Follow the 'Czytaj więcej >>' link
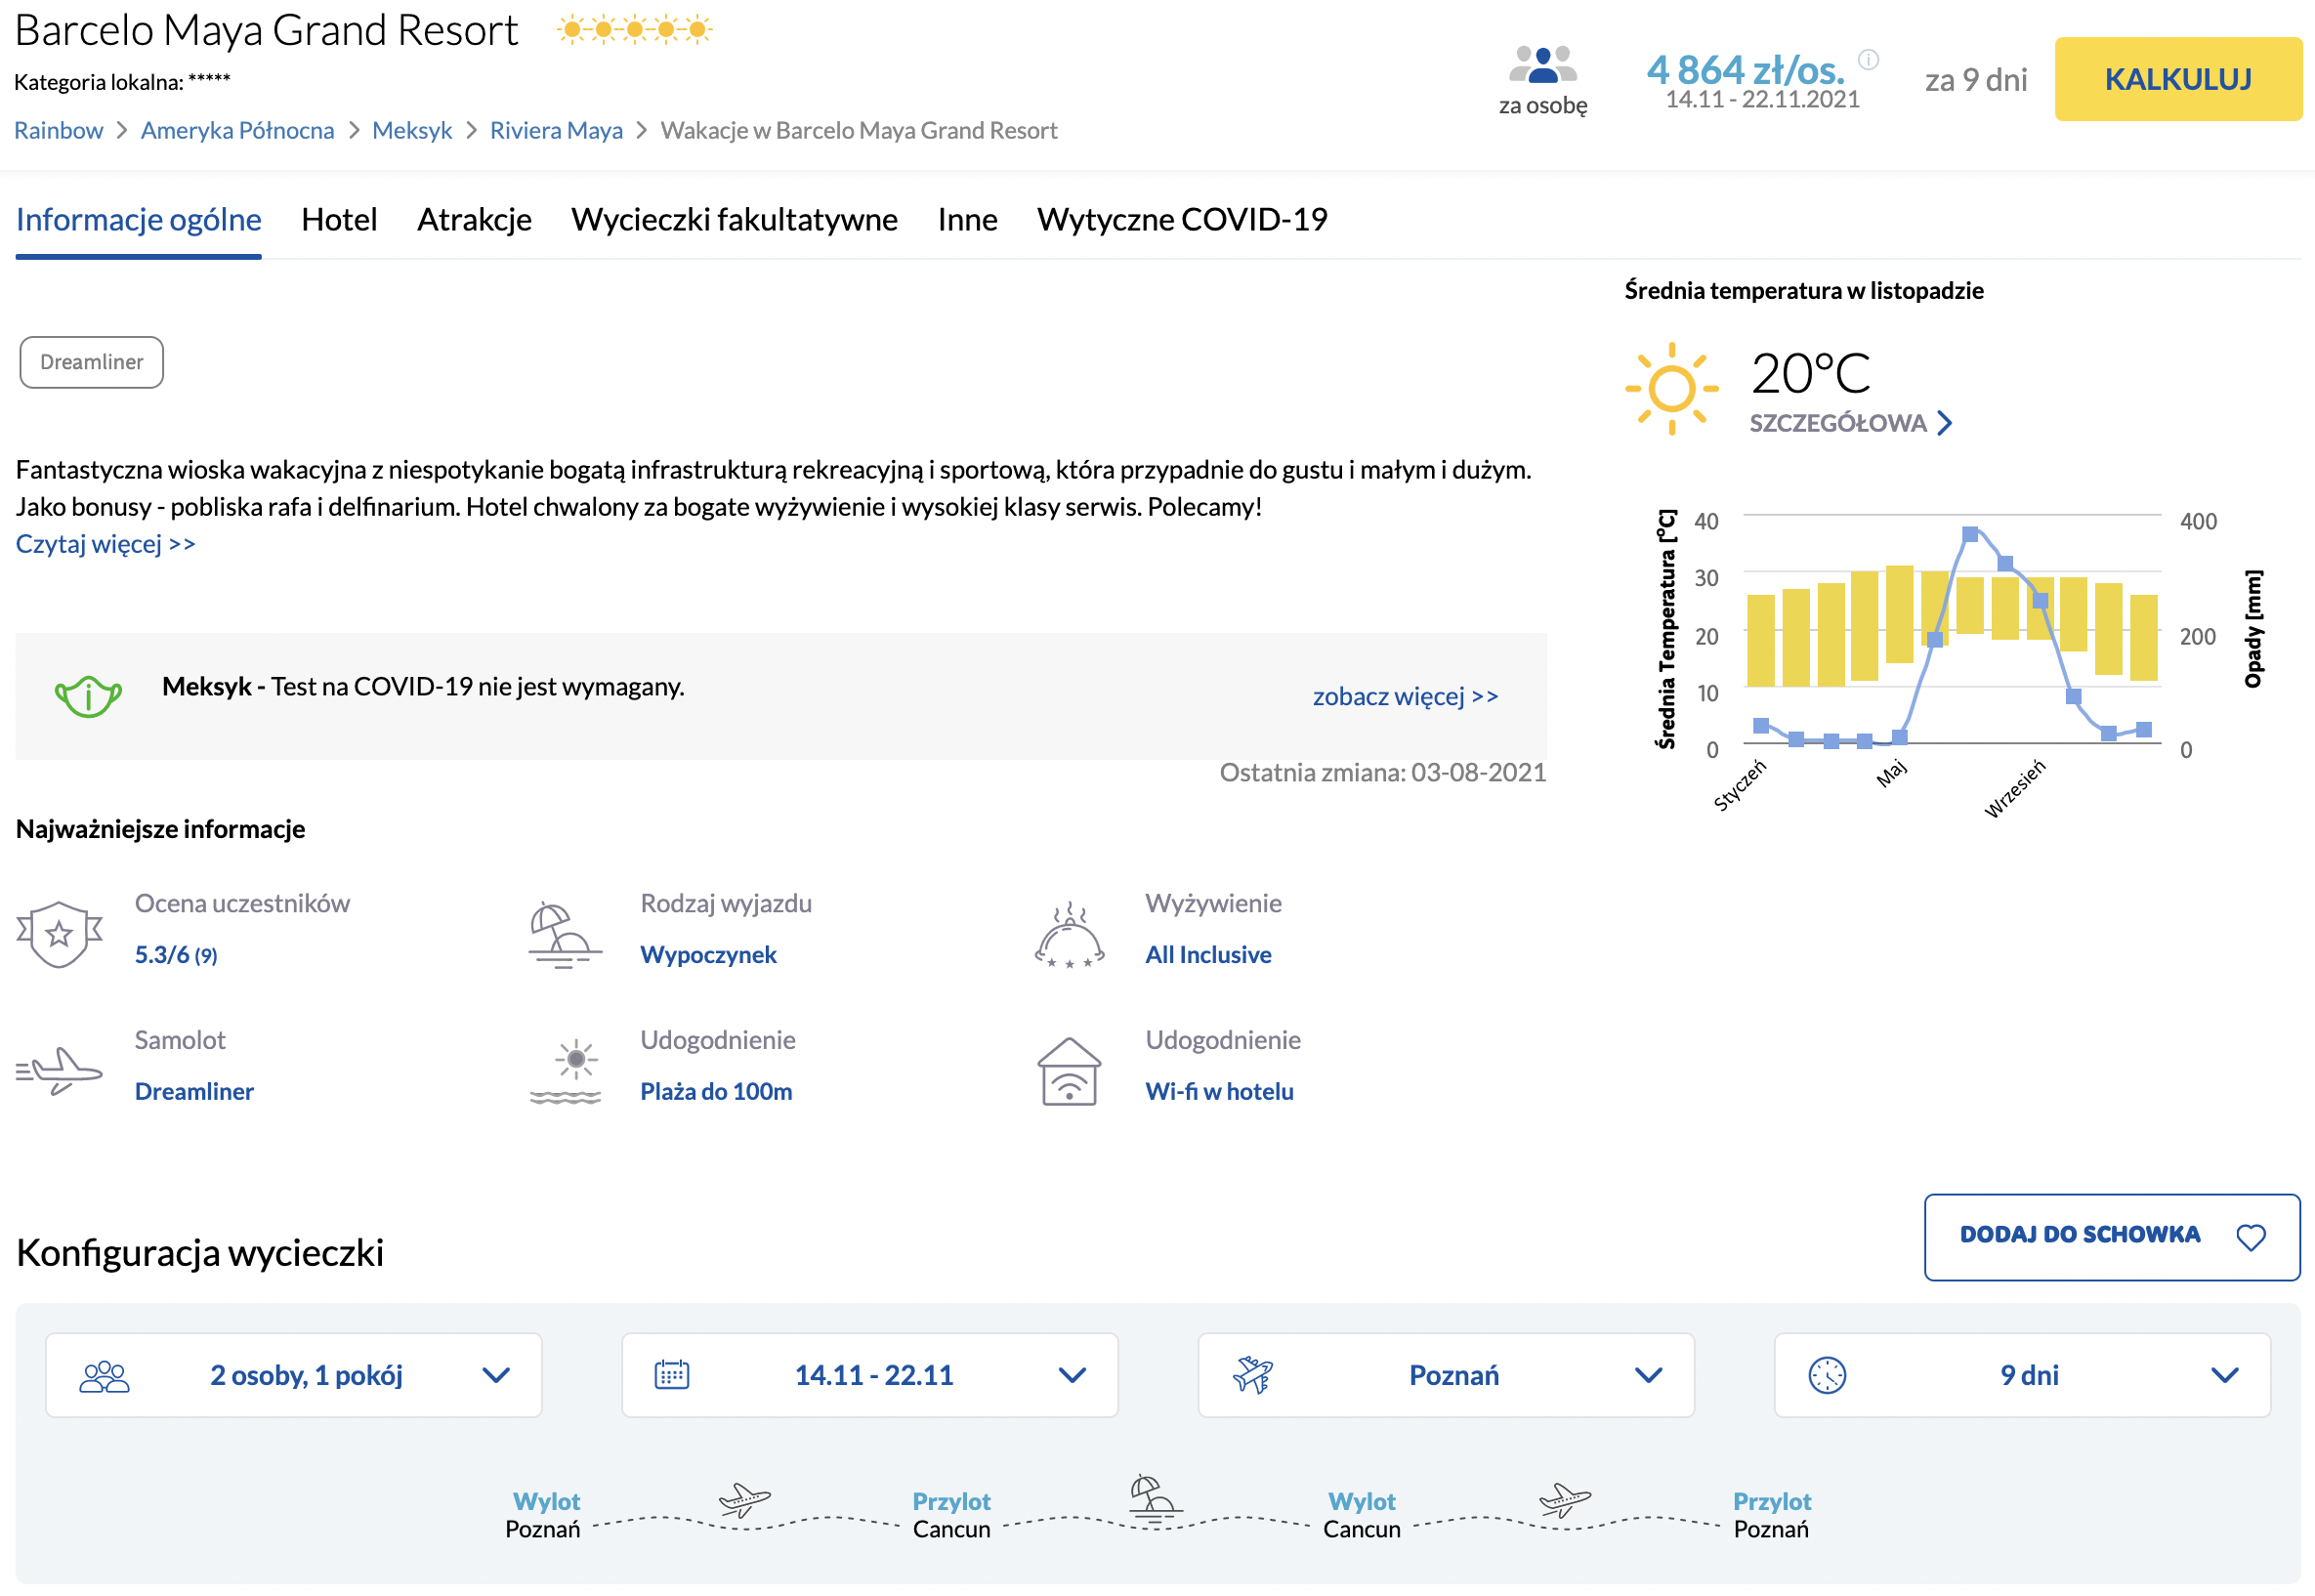 click(105, 543)
